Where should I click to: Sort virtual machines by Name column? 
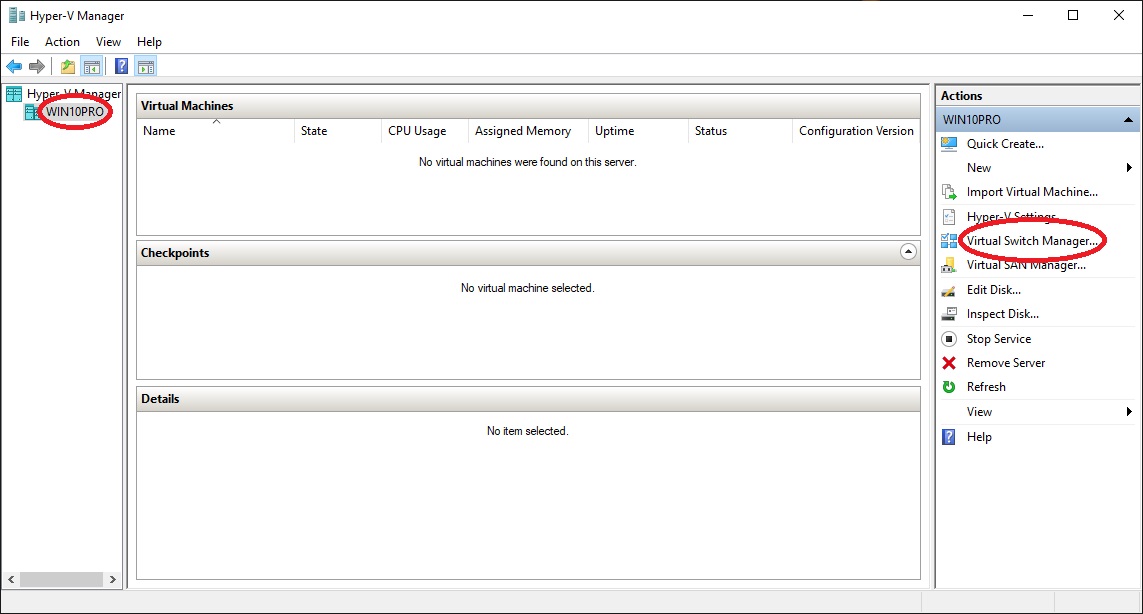click(x=216, y=131)
